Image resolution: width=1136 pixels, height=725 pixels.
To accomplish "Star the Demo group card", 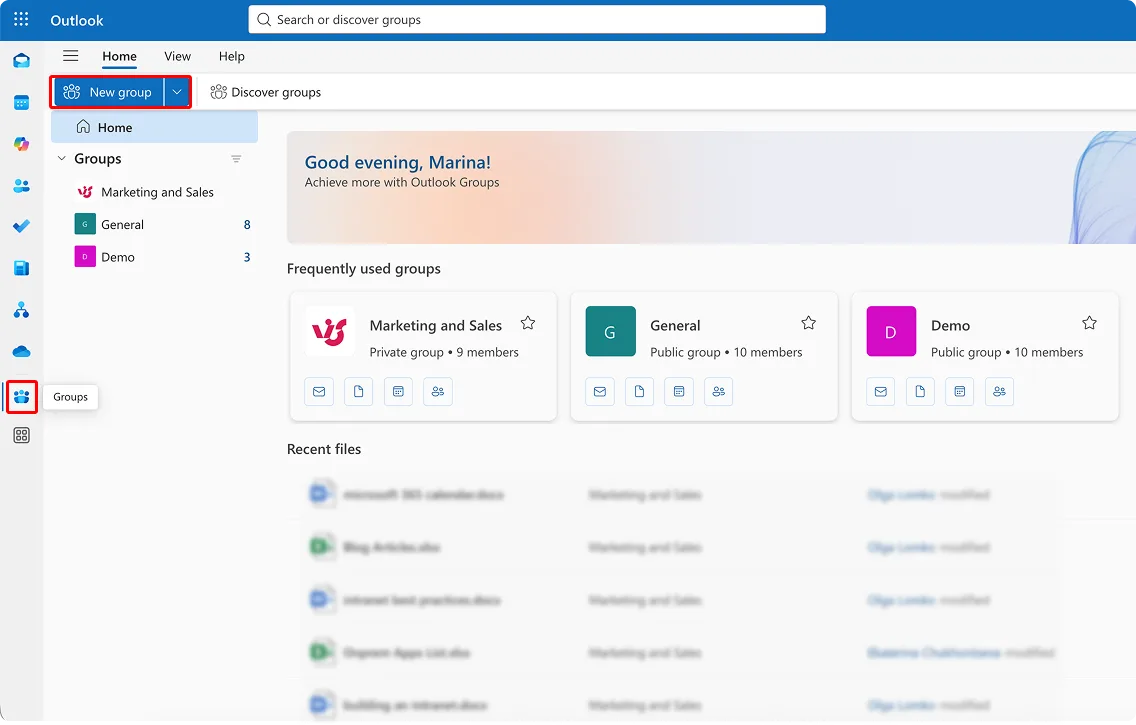I will click(x=1089, y=322).
